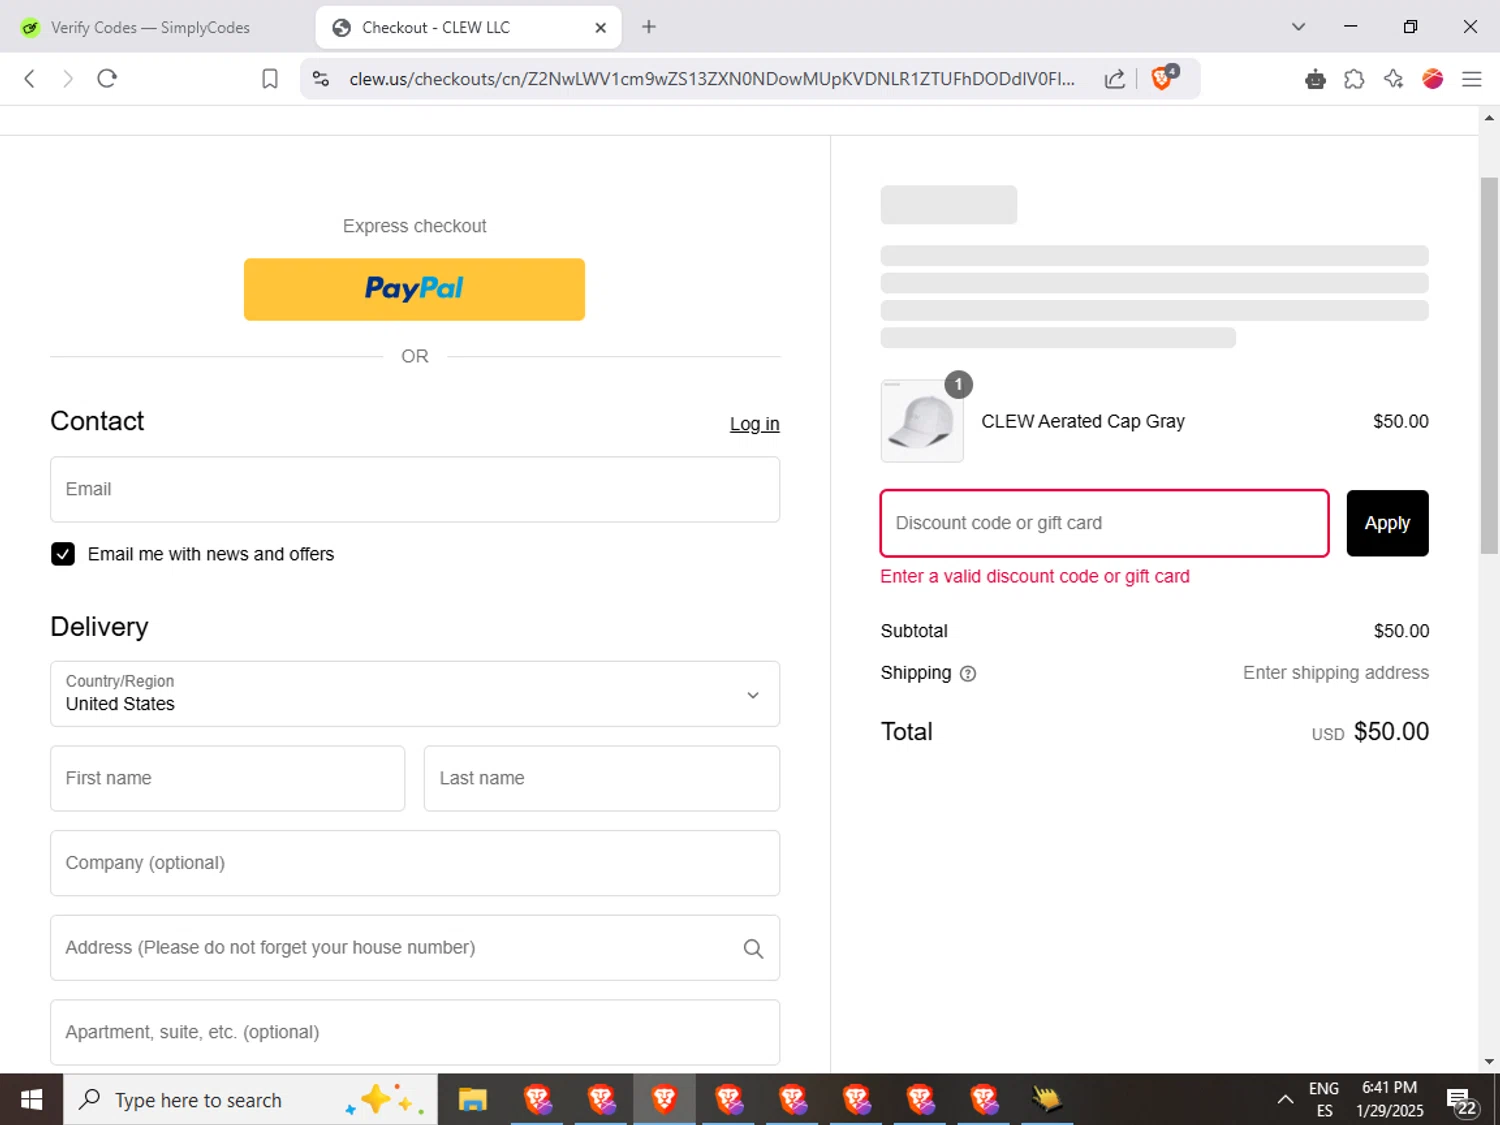This screenshot has height=1125, width=1500.
Task: Open the Brave Shields lion icon
Action: pos(1163,77)
